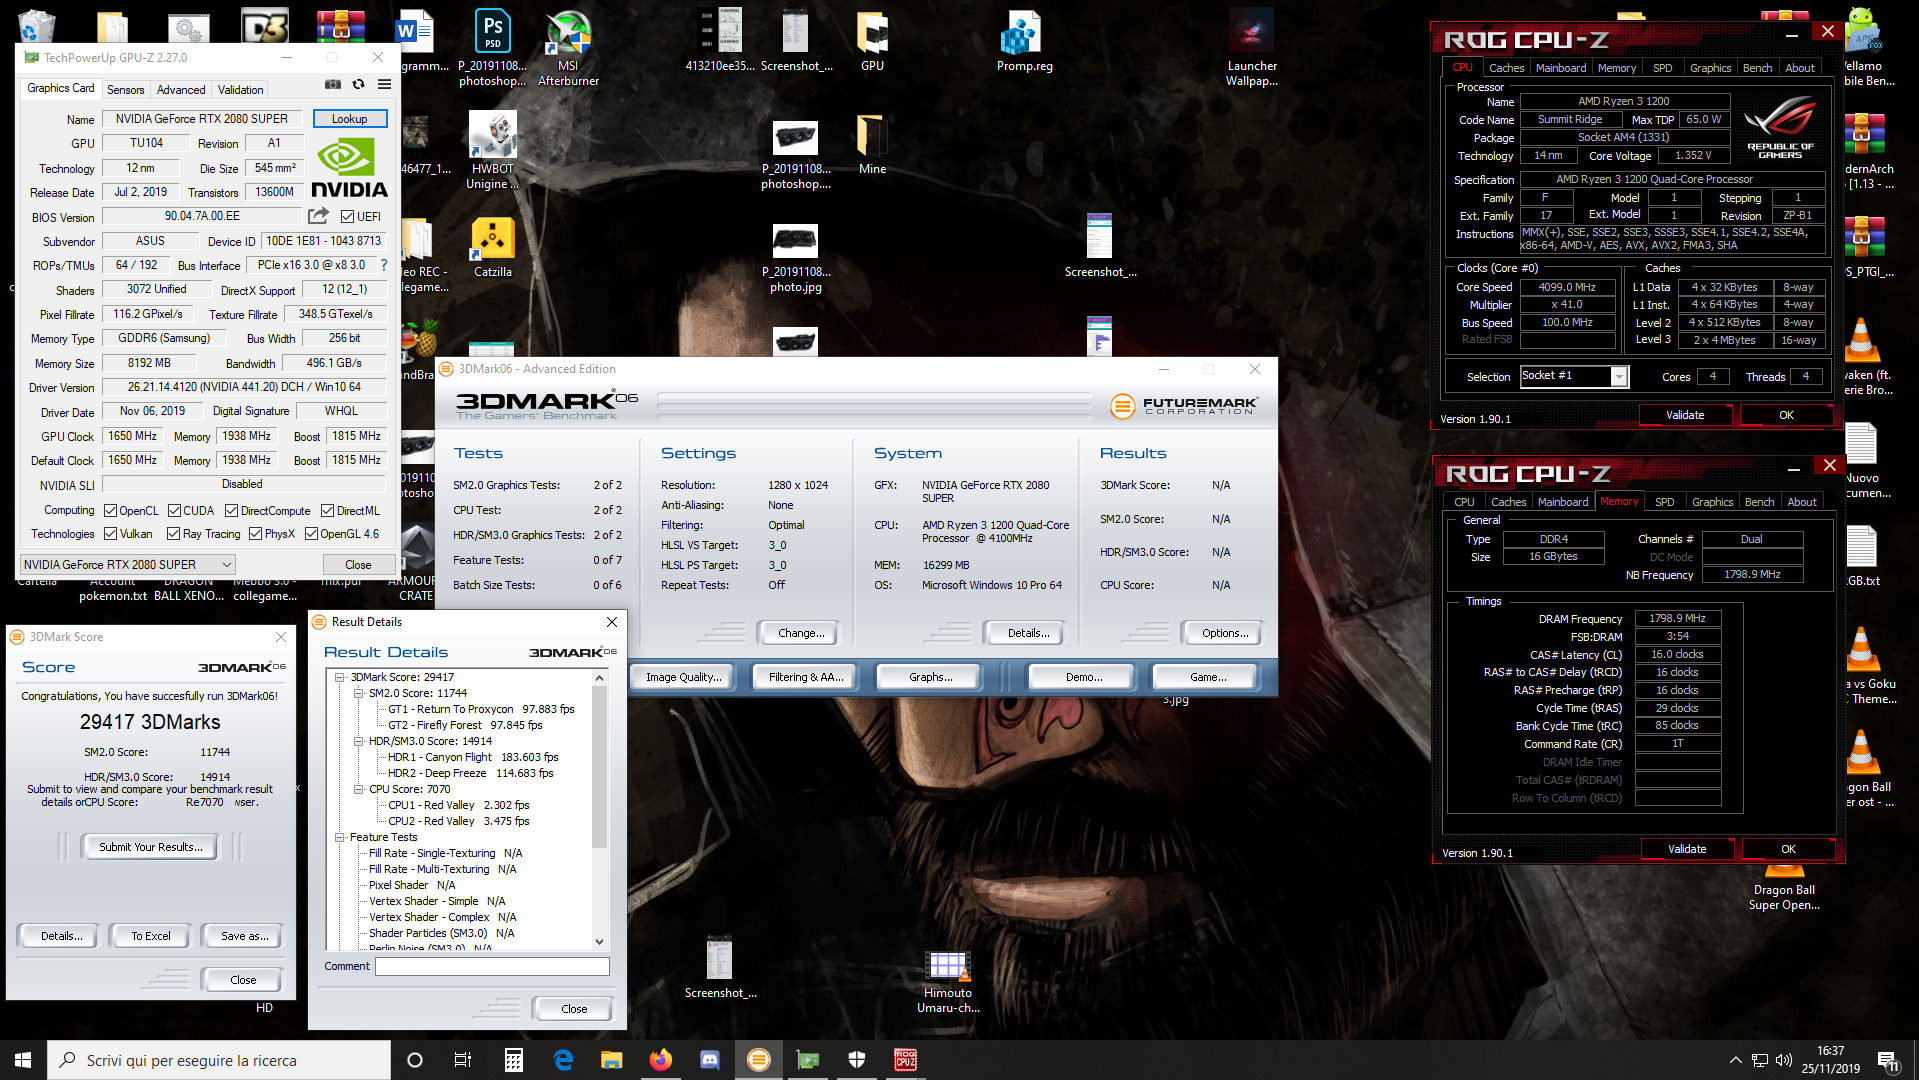The image size is (1919, 1080).
Task: Open SPD tab in lower CPU-Z window
Action: [1664, 502]
